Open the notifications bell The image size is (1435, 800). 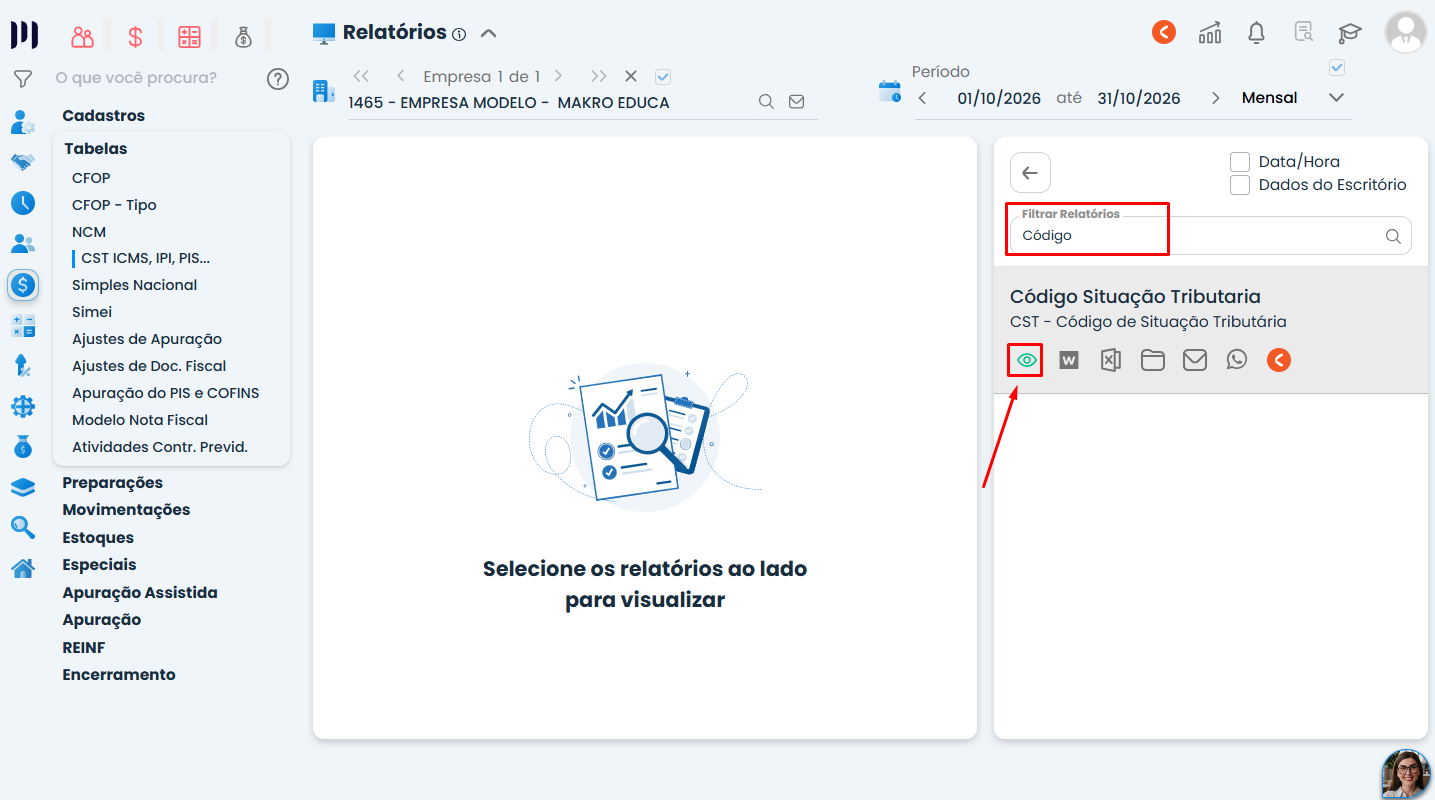point(1257,33)
